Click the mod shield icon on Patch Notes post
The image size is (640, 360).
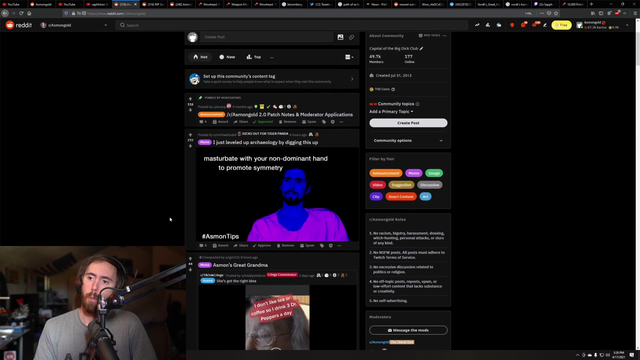click(333, 122)
